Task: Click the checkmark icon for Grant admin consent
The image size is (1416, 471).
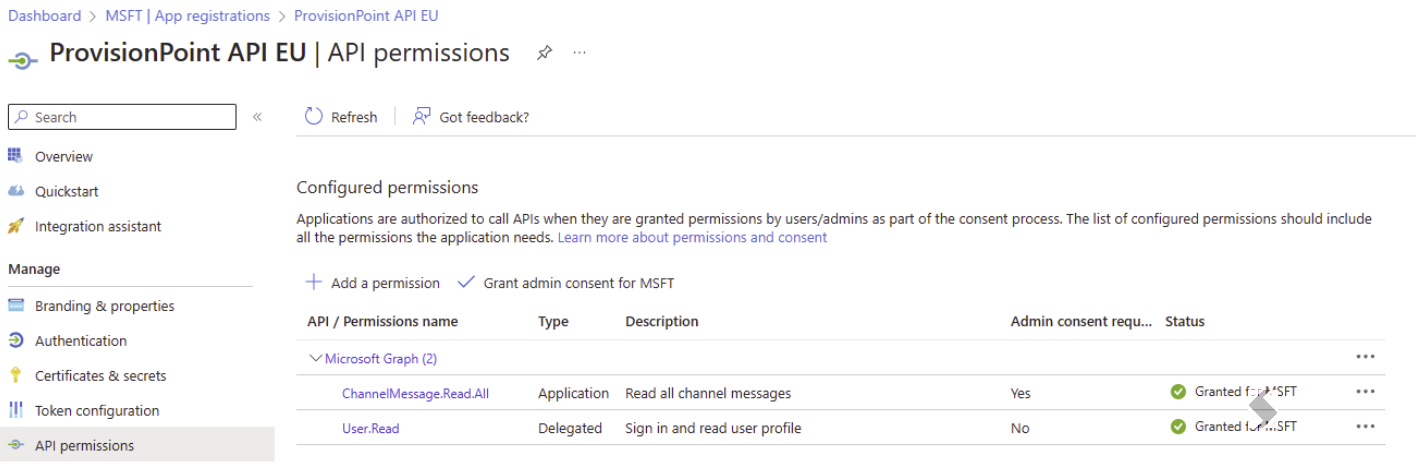Action: 466,282
